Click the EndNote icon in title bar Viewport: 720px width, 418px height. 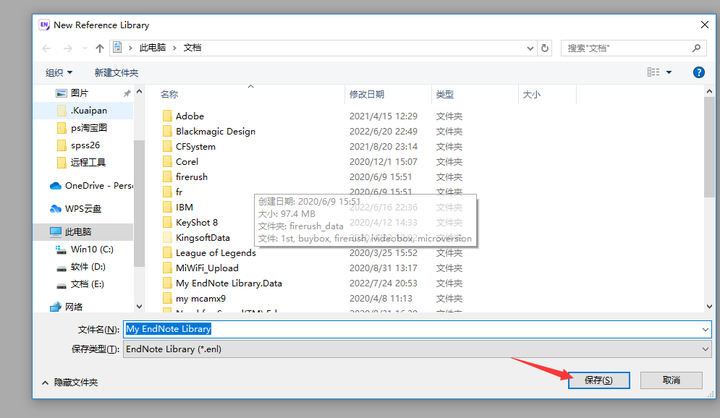(x=44, y=25)
